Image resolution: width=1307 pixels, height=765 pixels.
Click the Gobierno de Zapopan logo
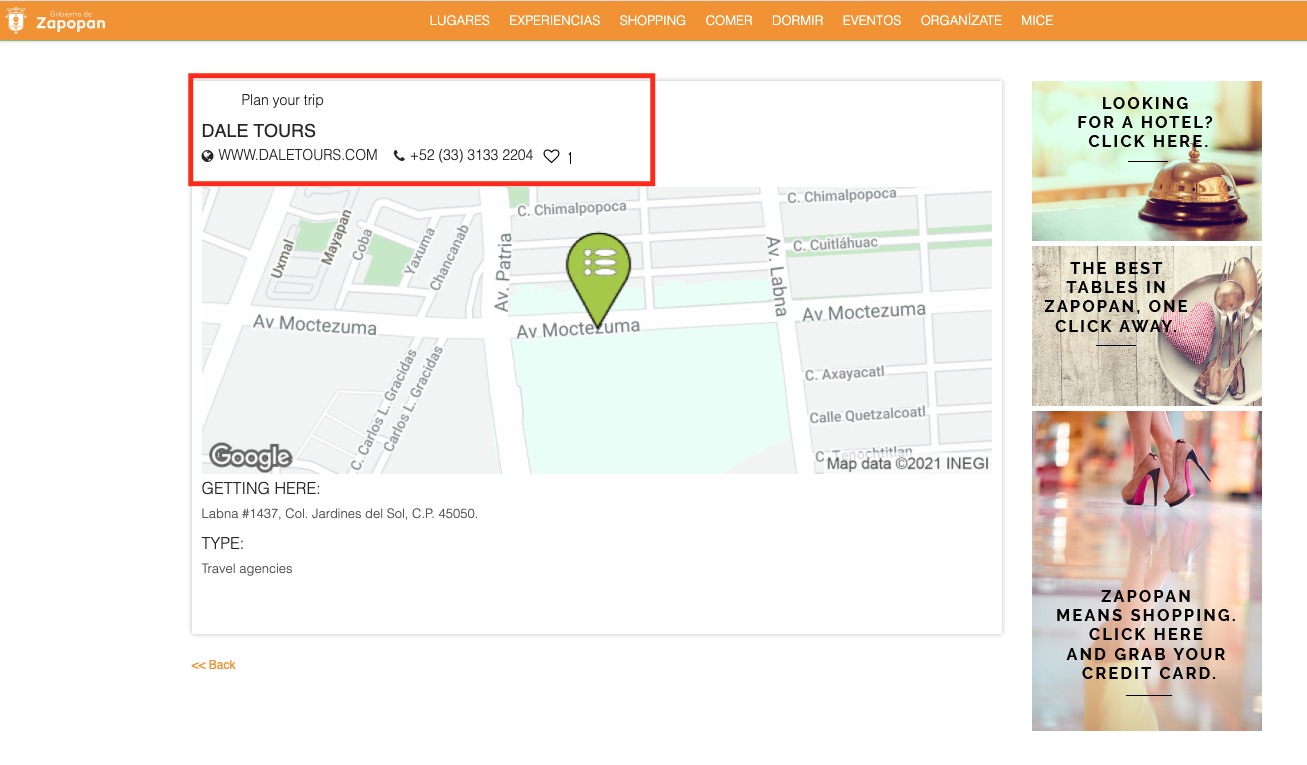pos(56,20)
